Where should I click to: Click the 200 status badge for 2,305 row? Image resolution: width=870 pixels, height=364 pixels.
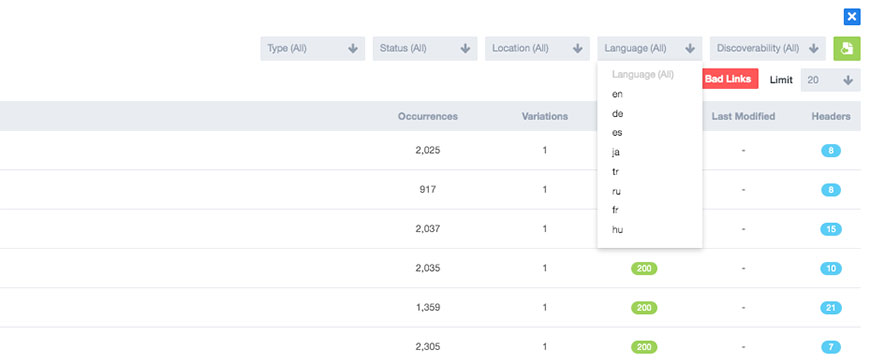644,347
